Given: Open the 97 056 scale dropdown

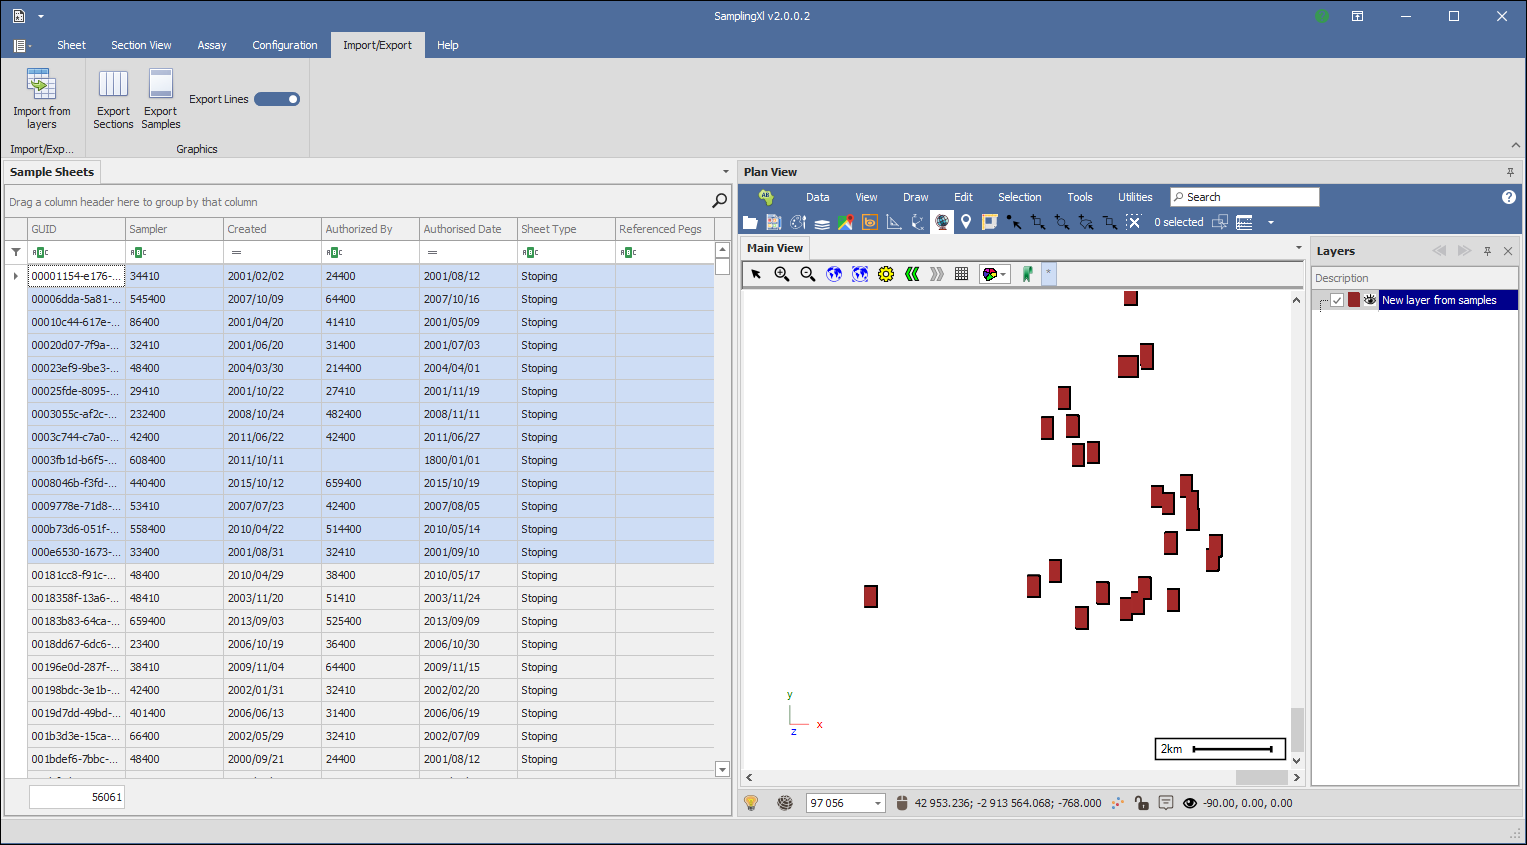Looking at the screenshot, I should 878,803.
